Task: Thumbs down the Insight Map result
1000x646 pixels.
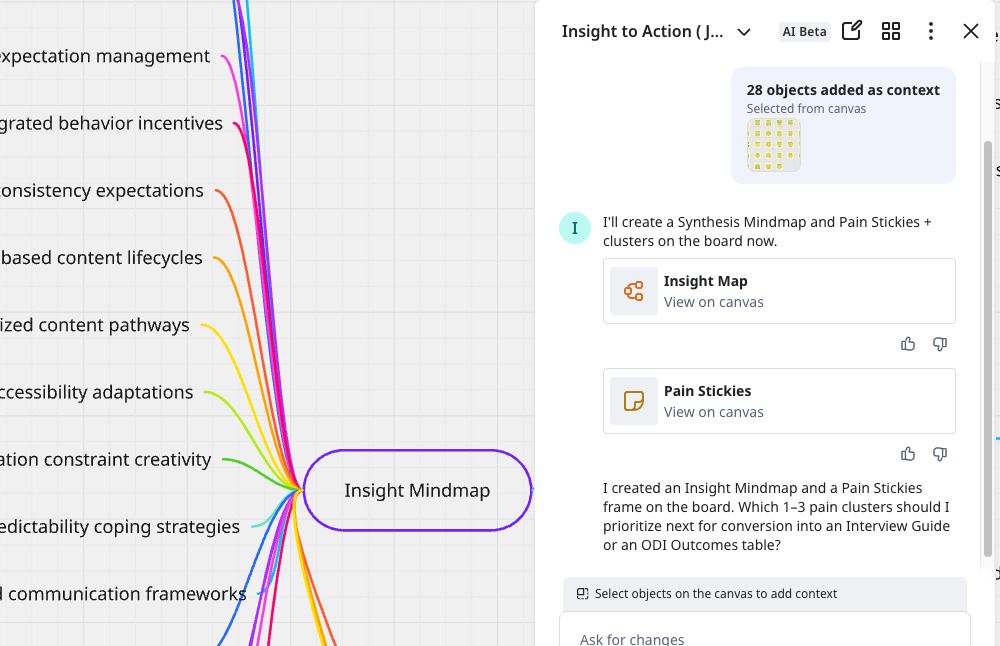Action: [x=940, y=344]
